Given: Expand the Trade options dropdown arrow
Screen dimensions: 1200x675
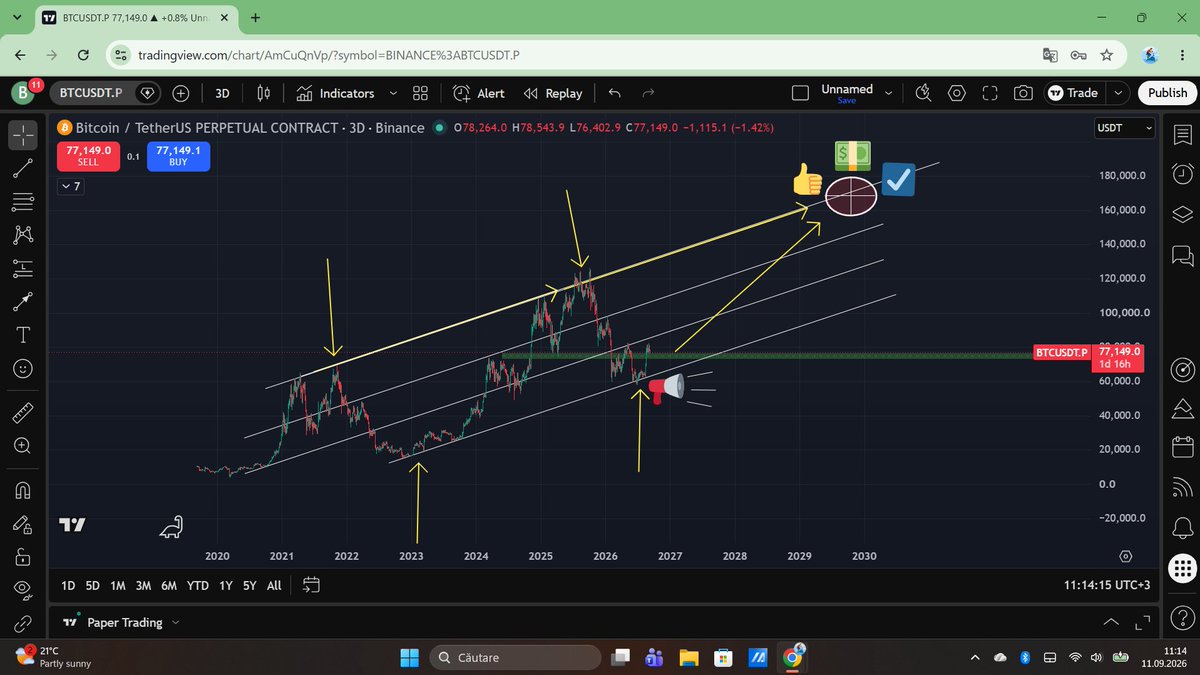Looking at the screenshot, I should tap(1118, 93).
